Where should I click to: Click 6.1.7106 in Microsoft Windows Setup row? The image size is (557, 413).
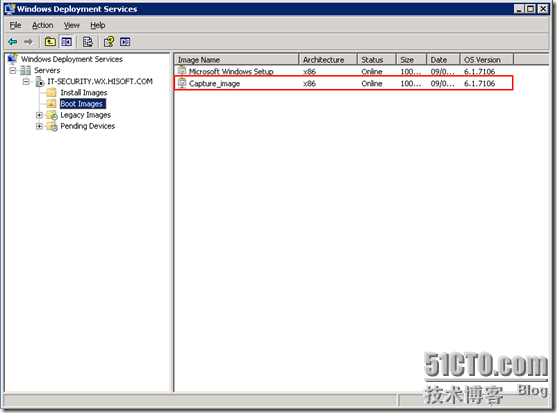(x=480, y=71)
